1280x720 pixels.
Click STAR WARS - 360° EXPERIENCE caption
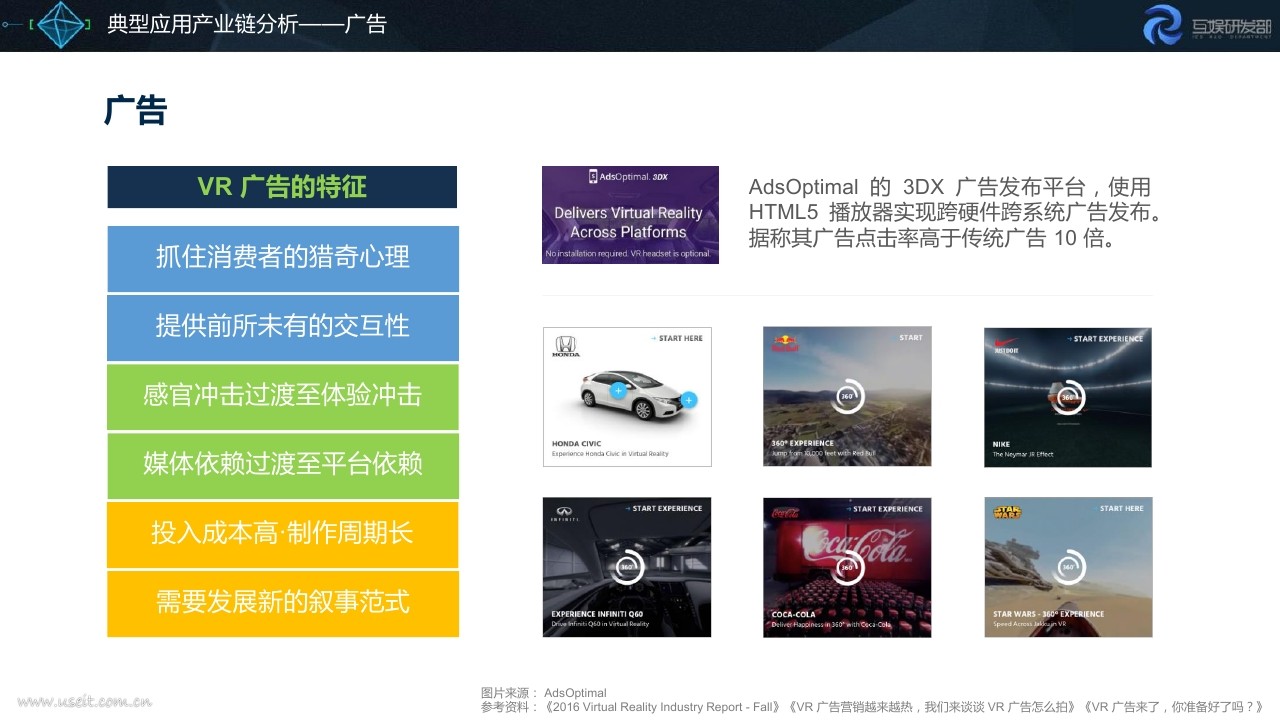1048,614
